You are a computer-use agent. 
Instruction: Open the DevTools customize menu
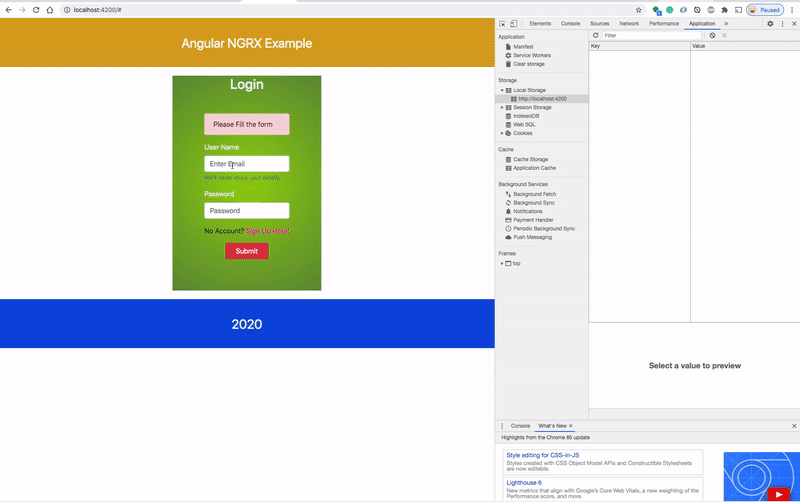click(782, 23)
